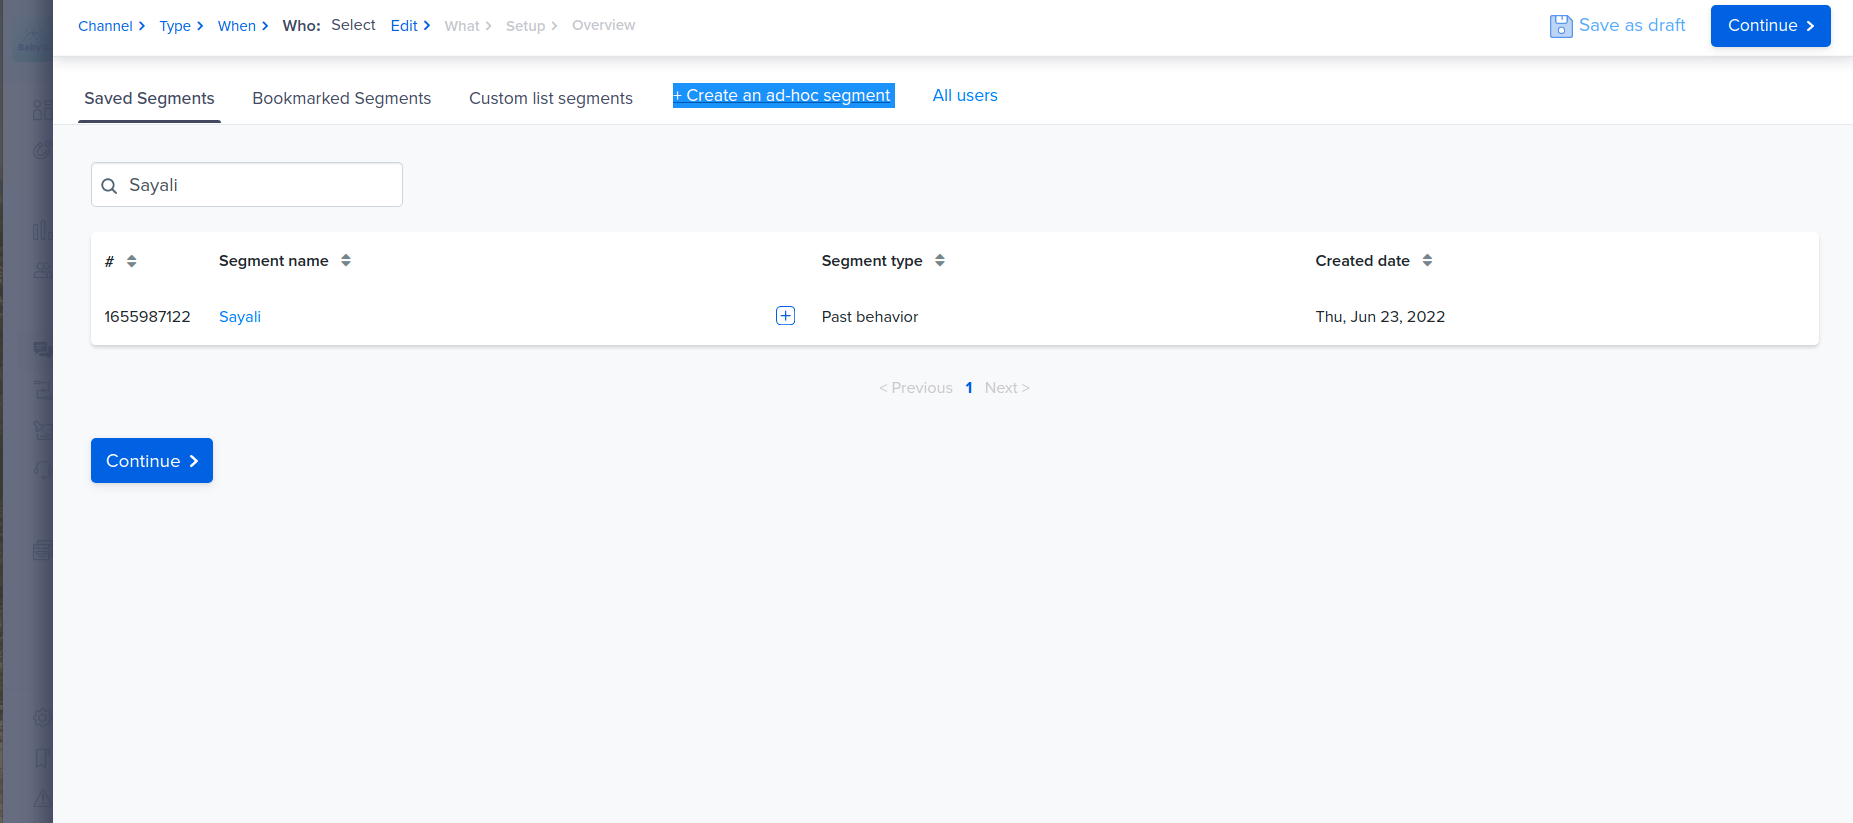The height and width of the screenshot is (823, 1853).
Task: Click the Segment name column header
Action: pos(274,261)
